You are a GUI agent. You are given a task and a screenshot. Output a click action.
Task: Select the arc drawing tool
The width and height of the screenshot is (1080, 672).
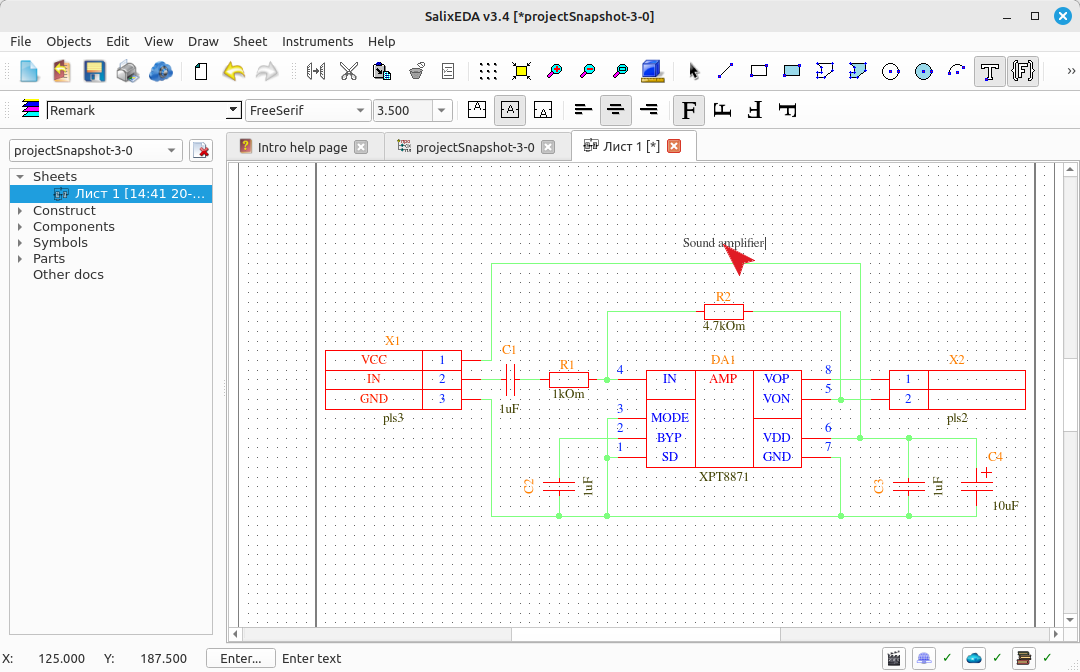point(957,71)
